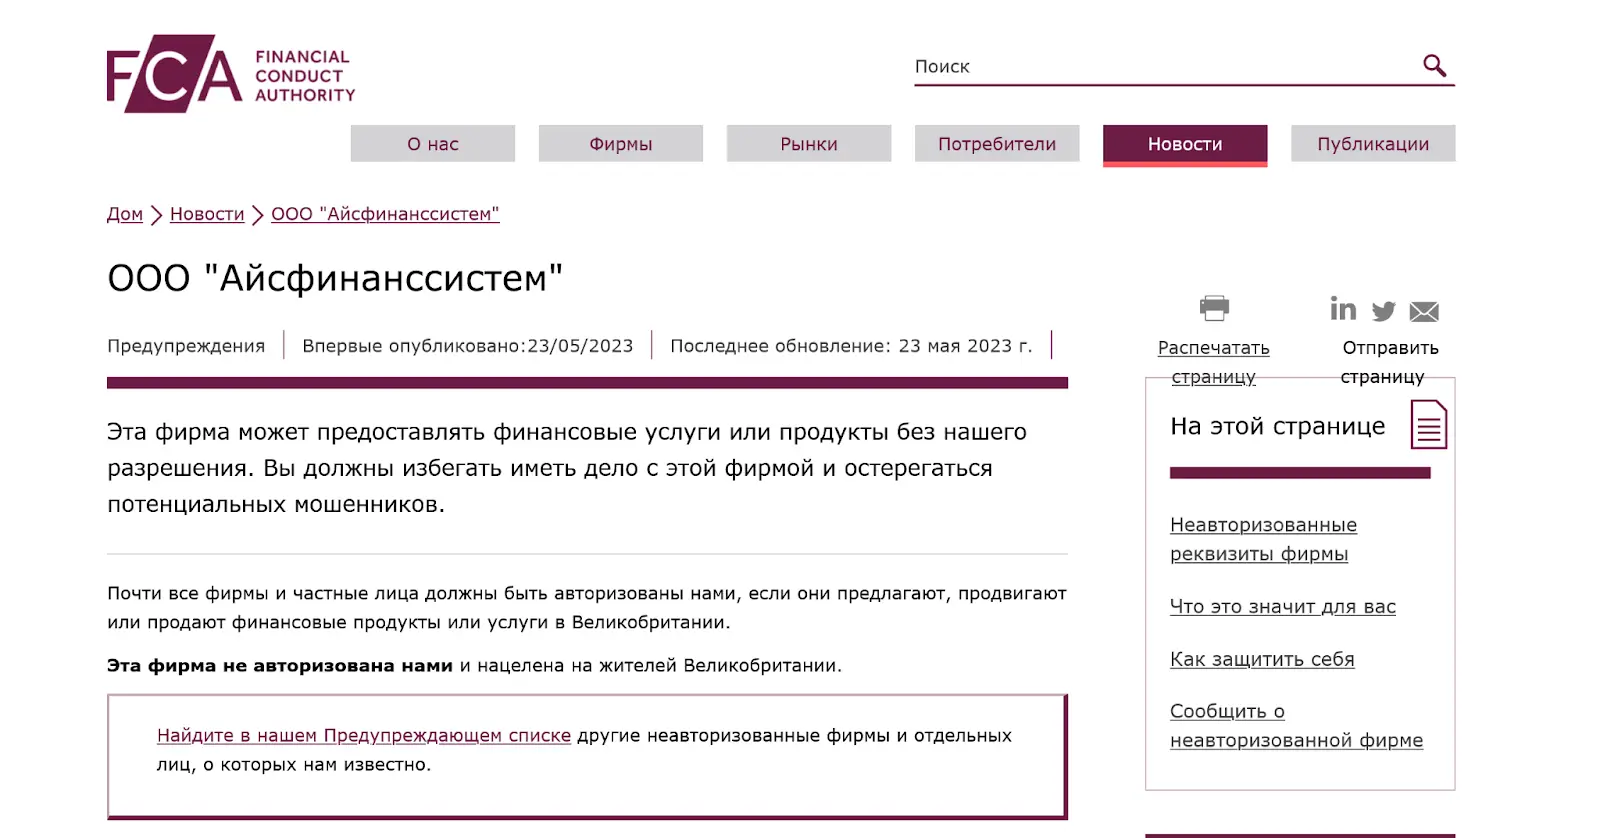Open the Фирмы menu
This screenshot has height=838, width=1600.
[621, 143]
